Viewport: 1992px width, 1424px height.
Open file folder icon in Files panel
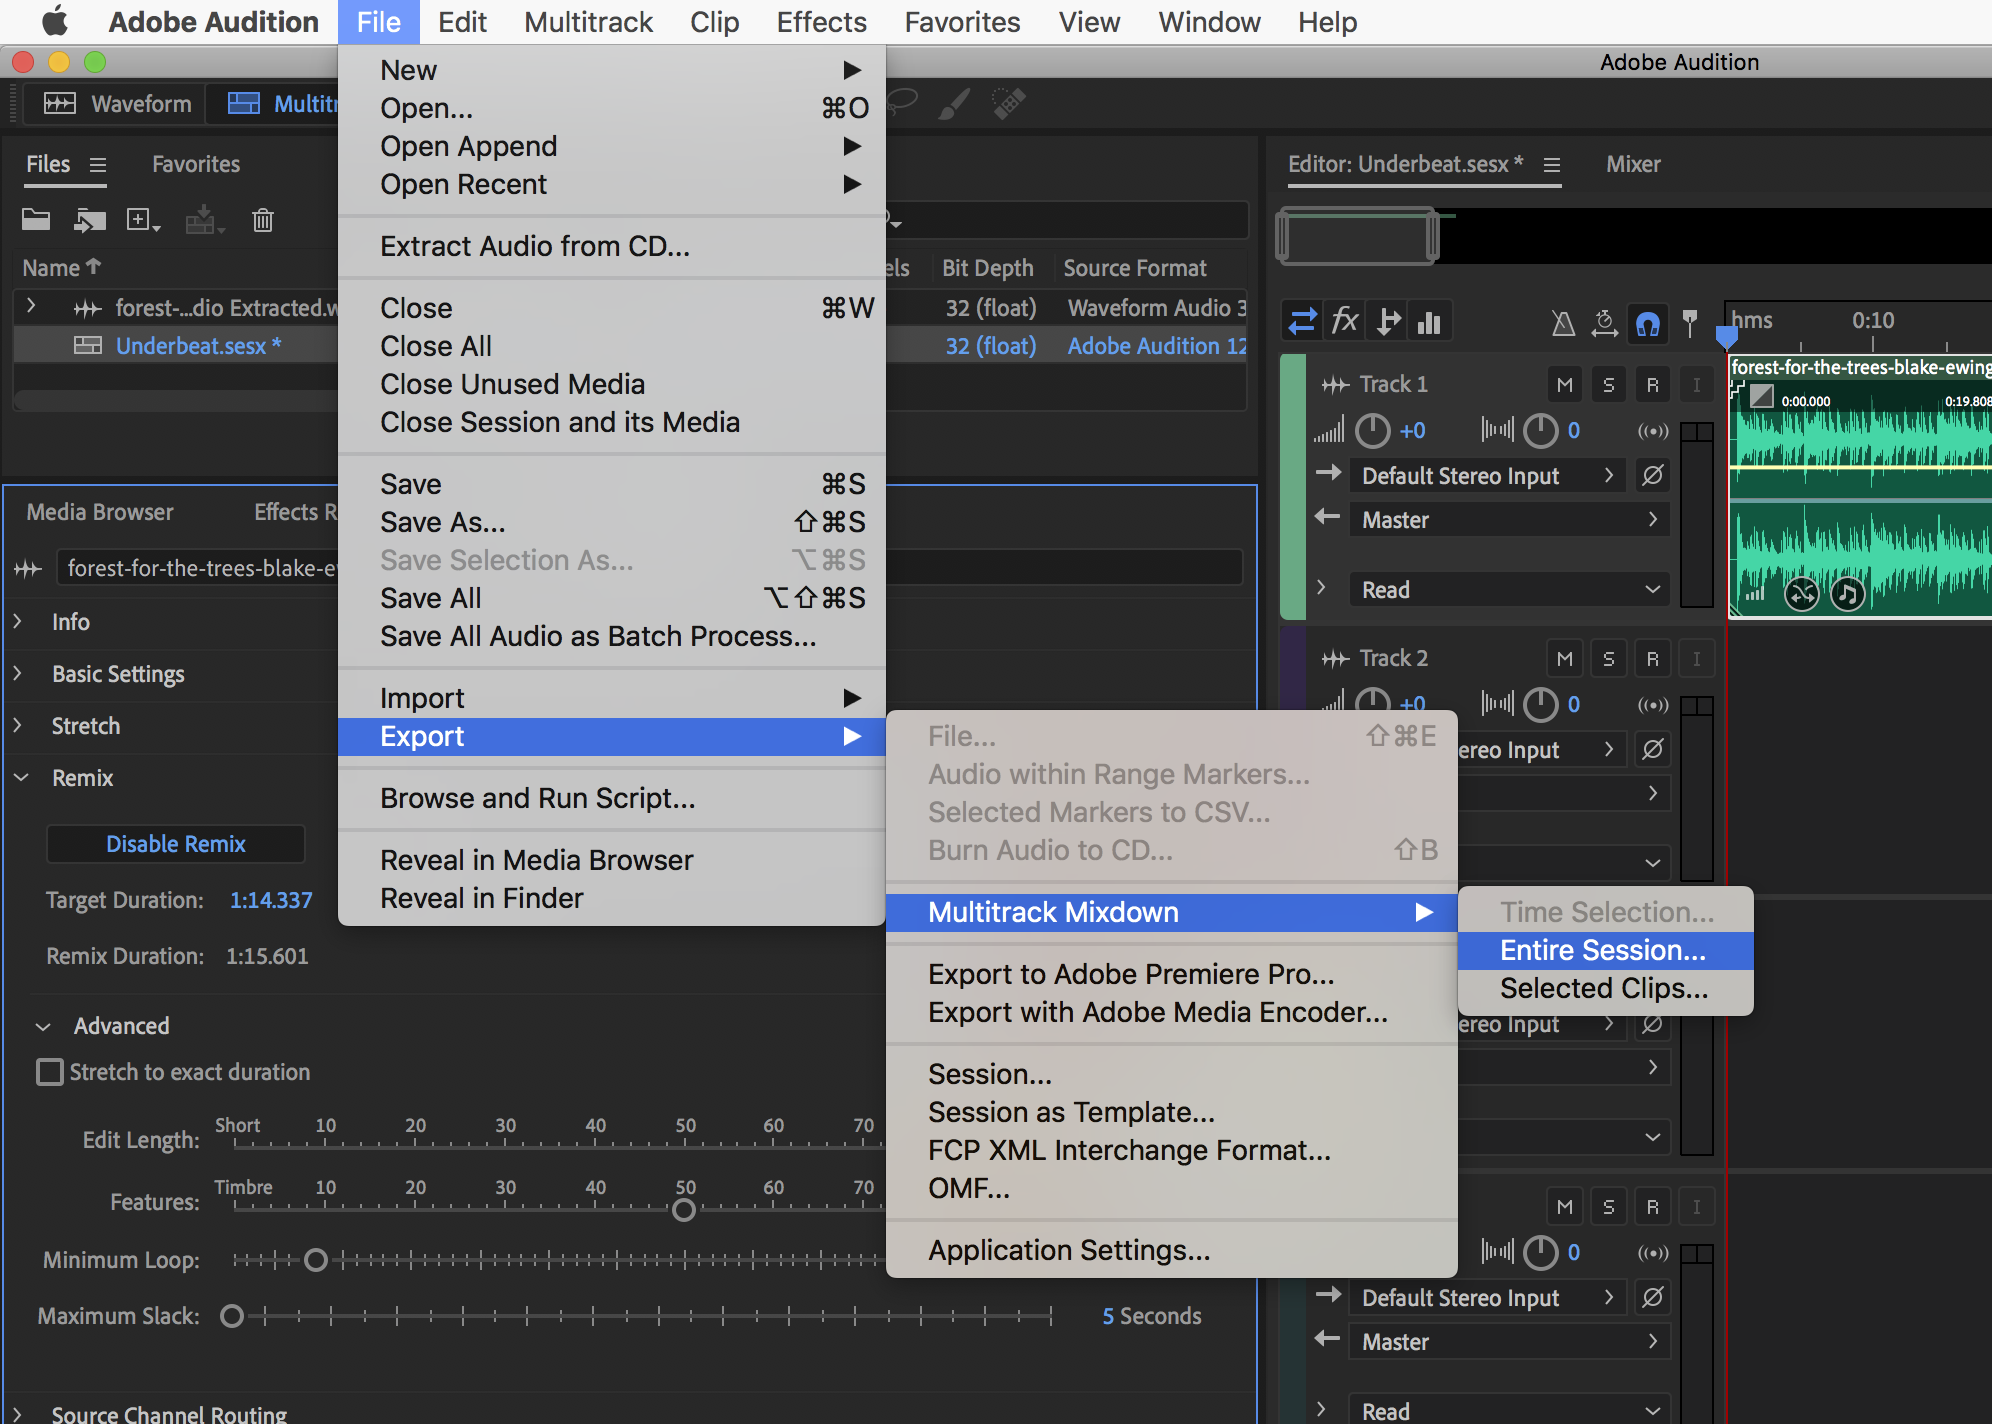click(36, 220)
